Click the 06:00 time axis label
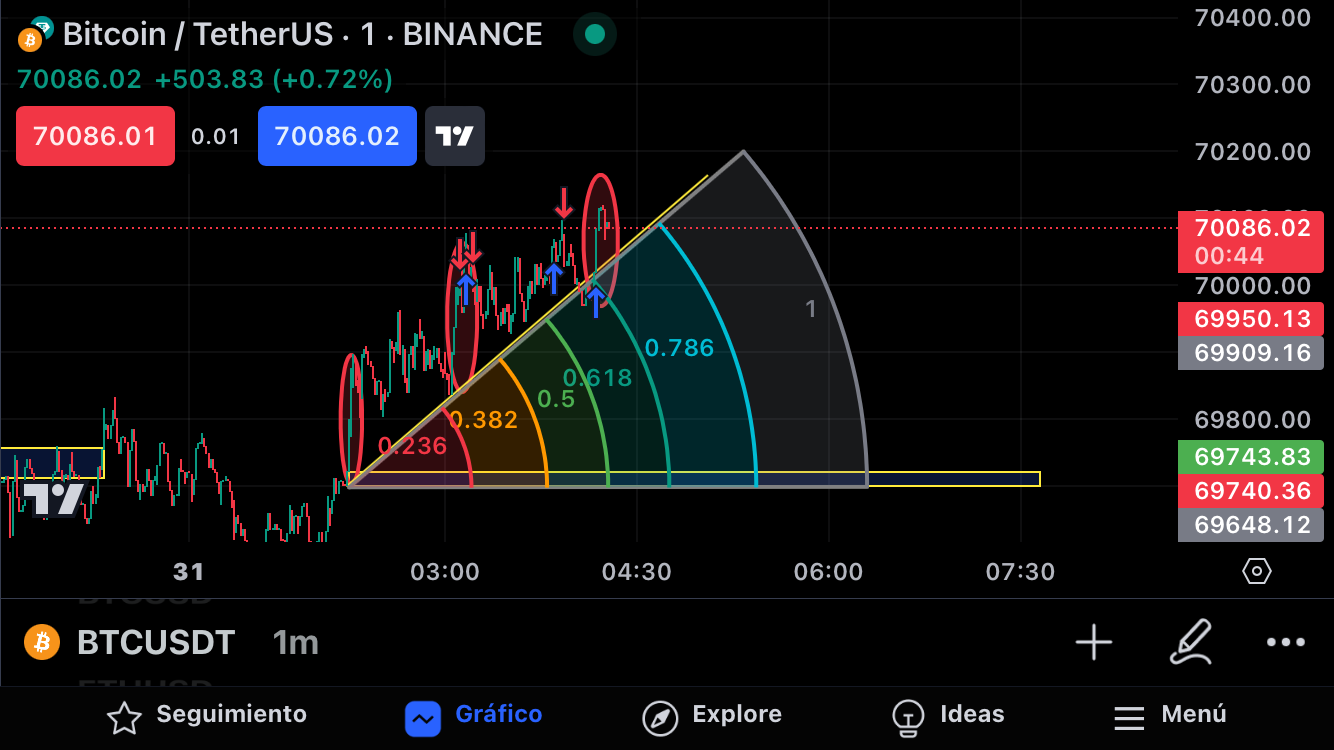1334x750 pixels. pyautogui.click(x=827, y=572)
